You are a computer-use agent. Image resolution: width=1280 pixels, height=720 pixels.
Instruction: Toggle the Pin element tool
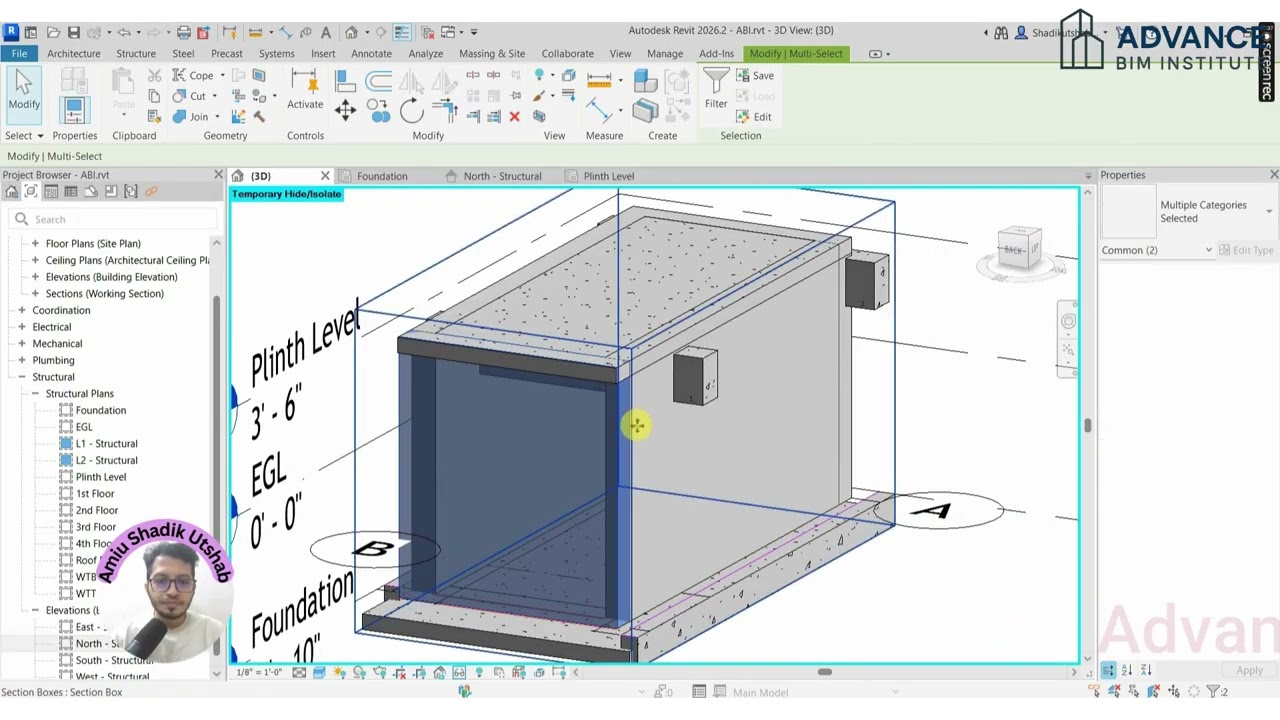pos(515,96)
